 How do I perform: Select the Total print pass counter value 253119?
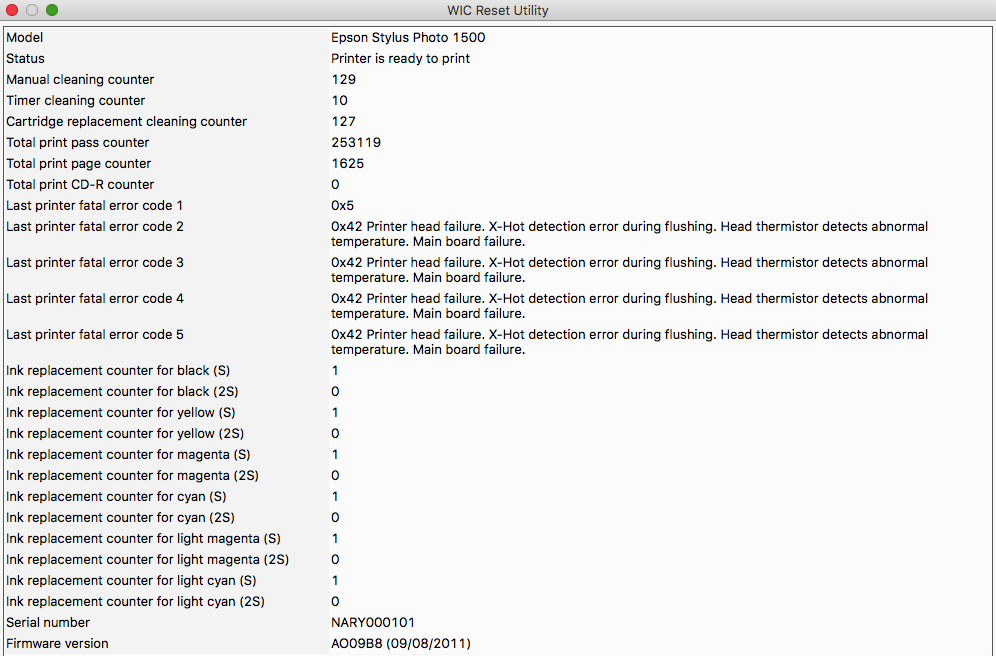click(x=356, y=142)
